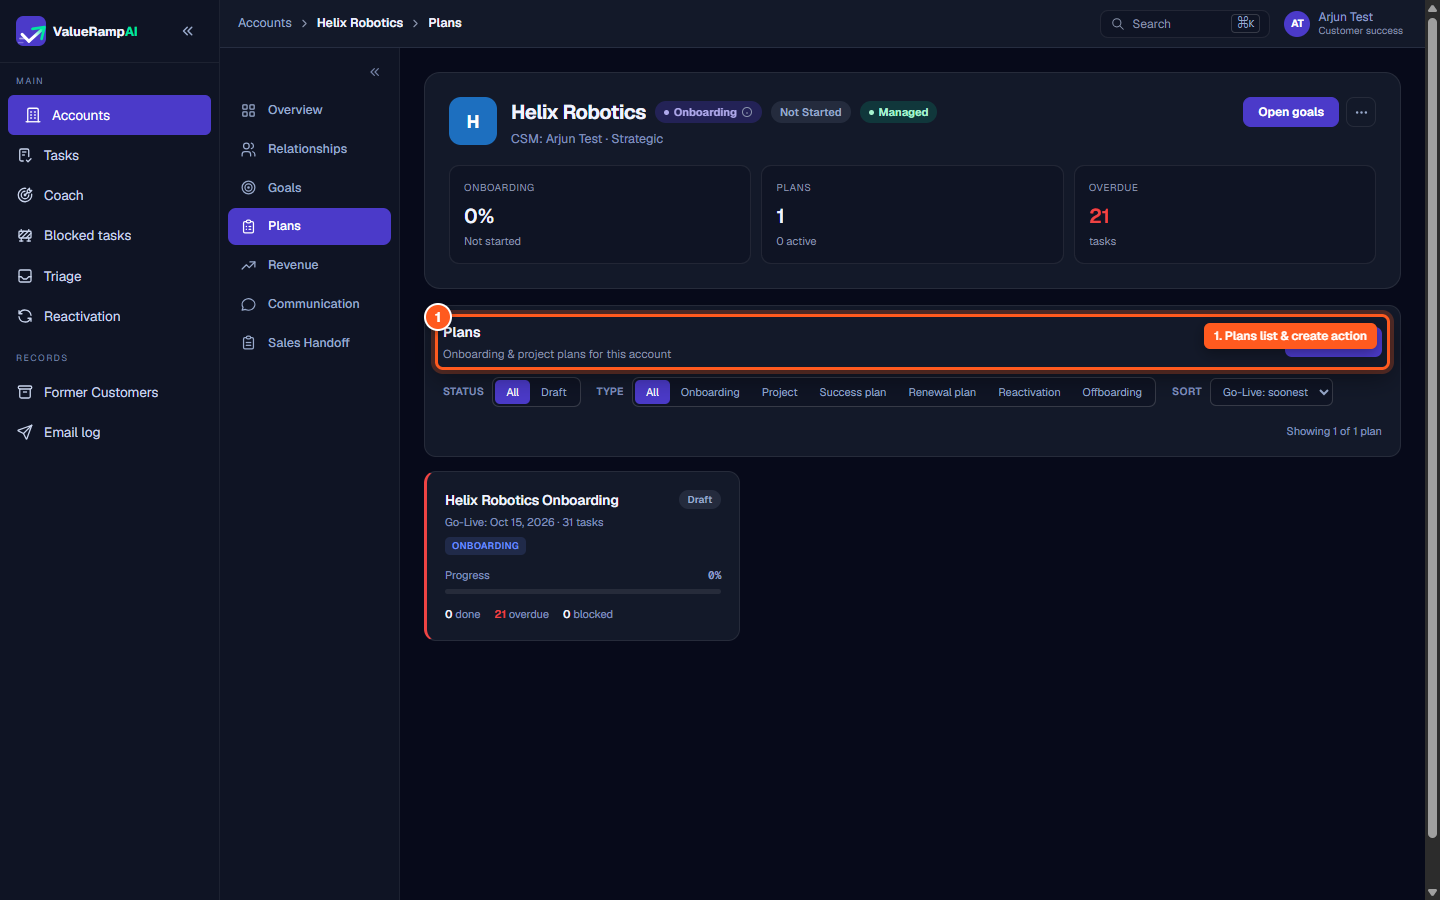Click the Helix Robotics breadcrumb link

(x=360, y=23)
